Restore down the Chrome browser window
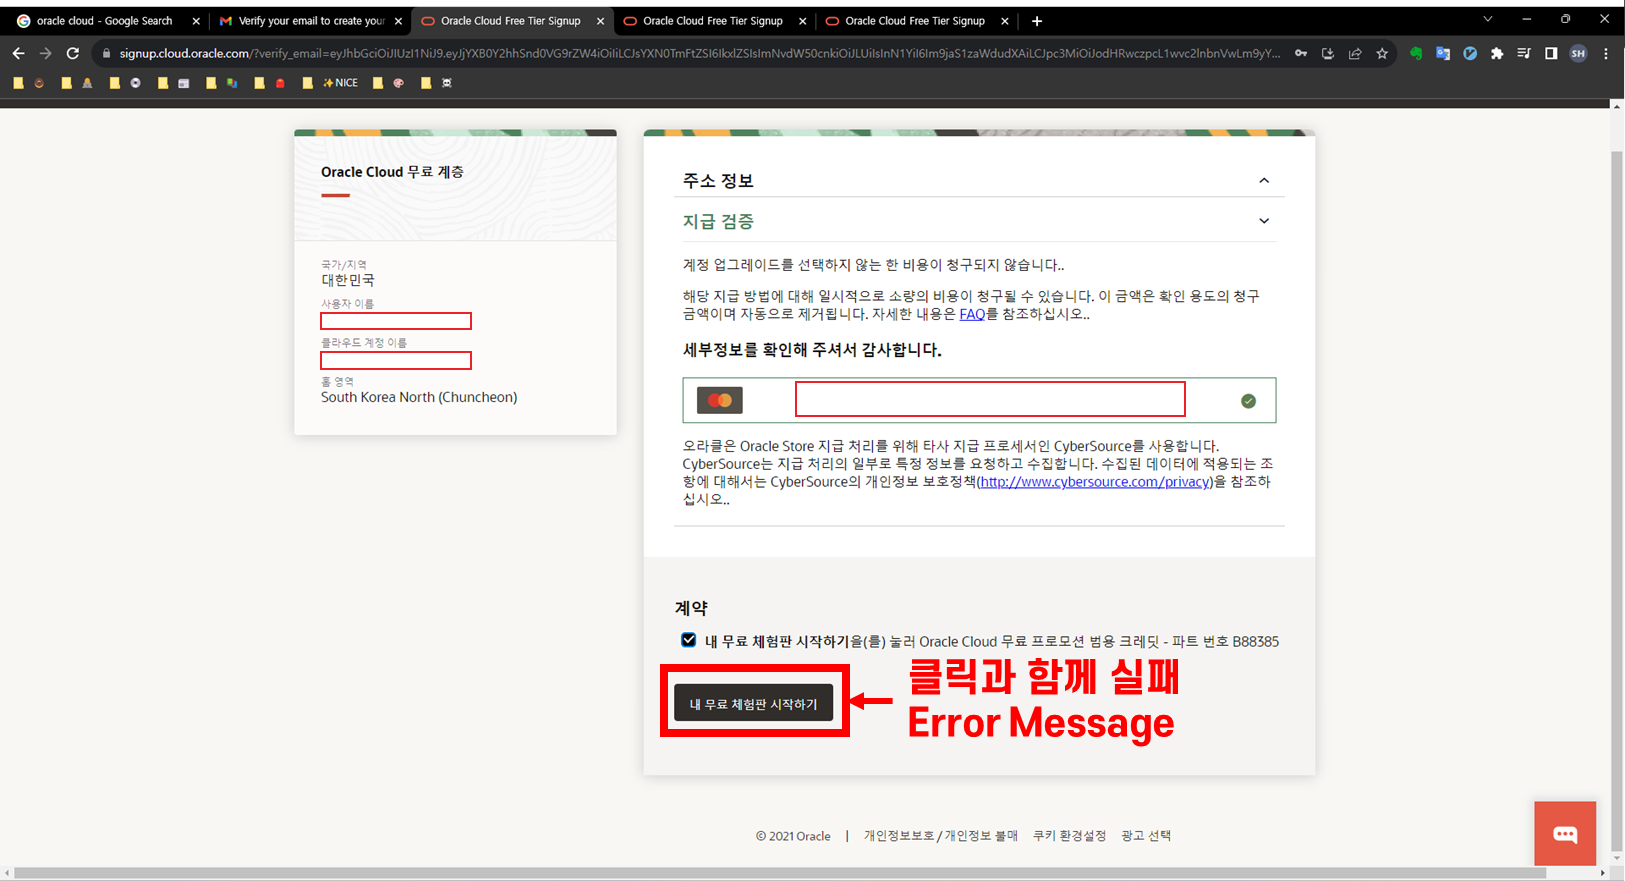The image size is (1625, 881). pos(1565,19)
